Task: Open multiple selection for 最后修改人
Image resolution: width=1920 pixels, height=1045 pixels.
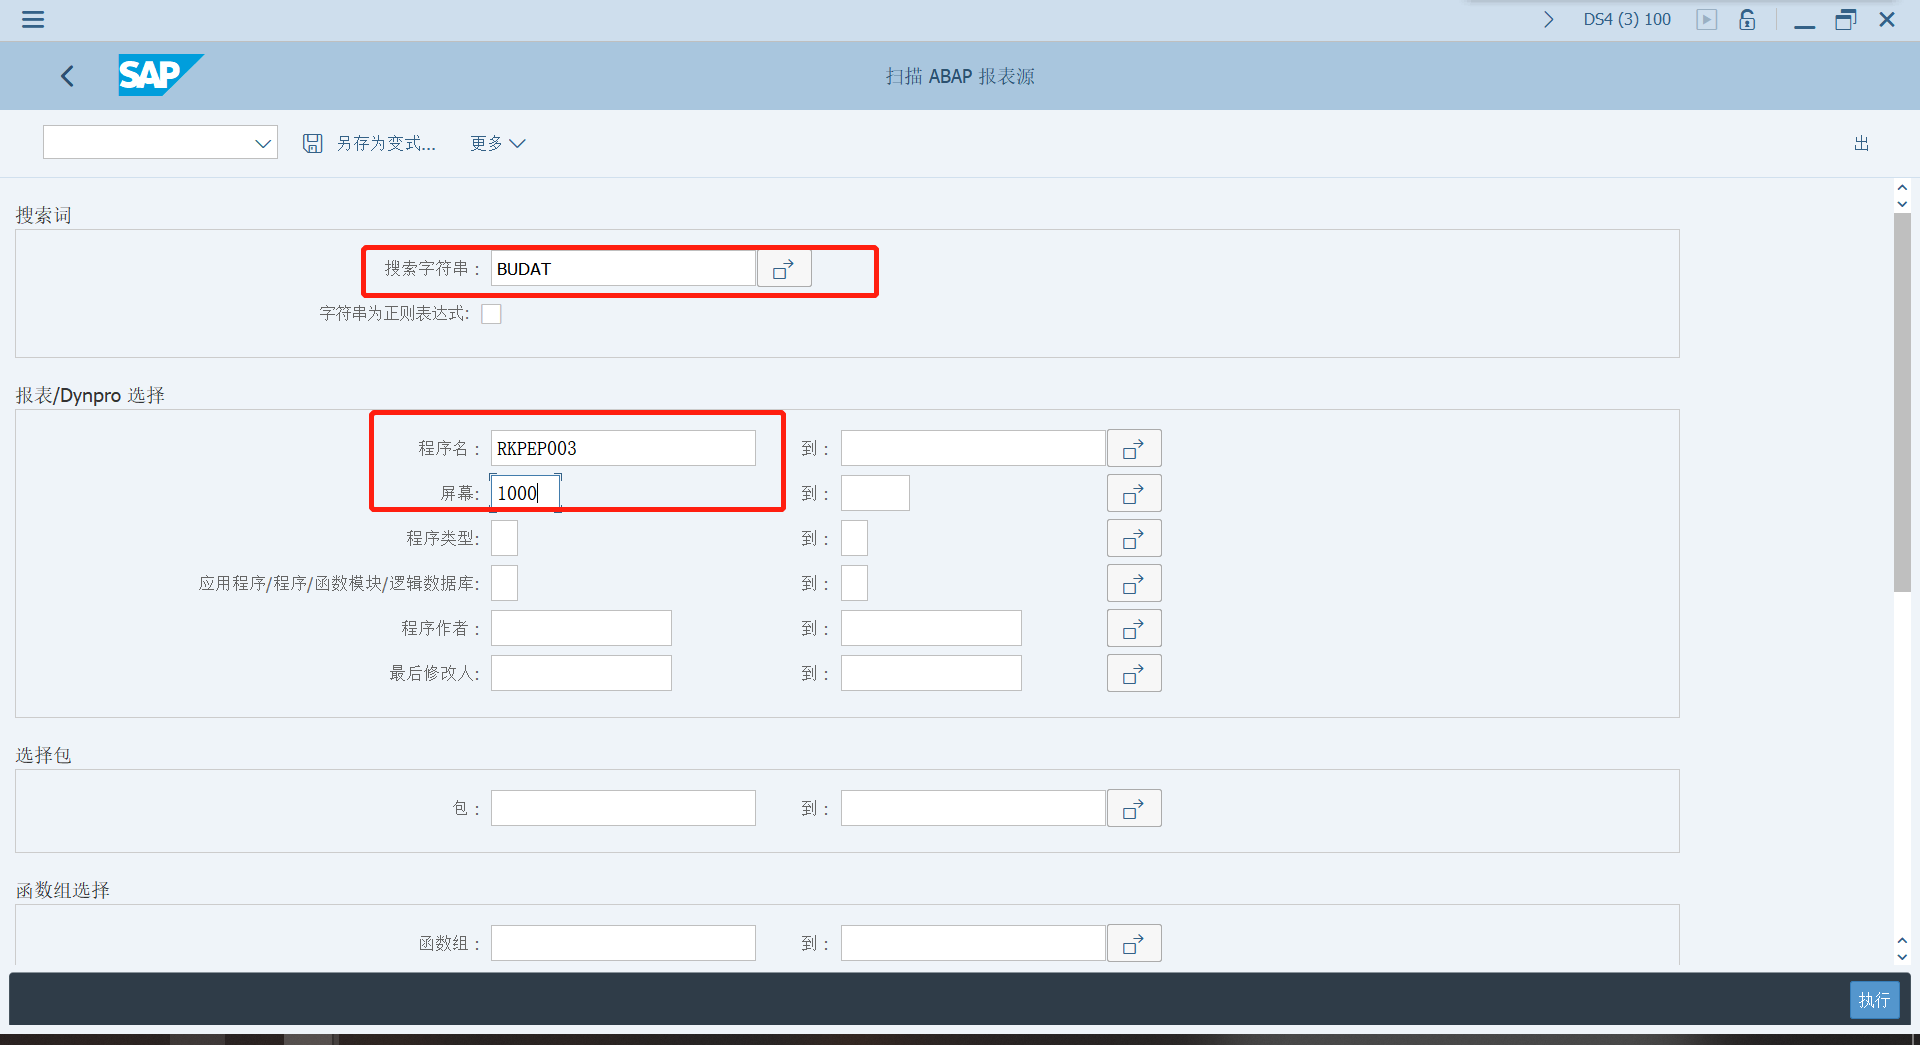Action: click(1133, 672)
